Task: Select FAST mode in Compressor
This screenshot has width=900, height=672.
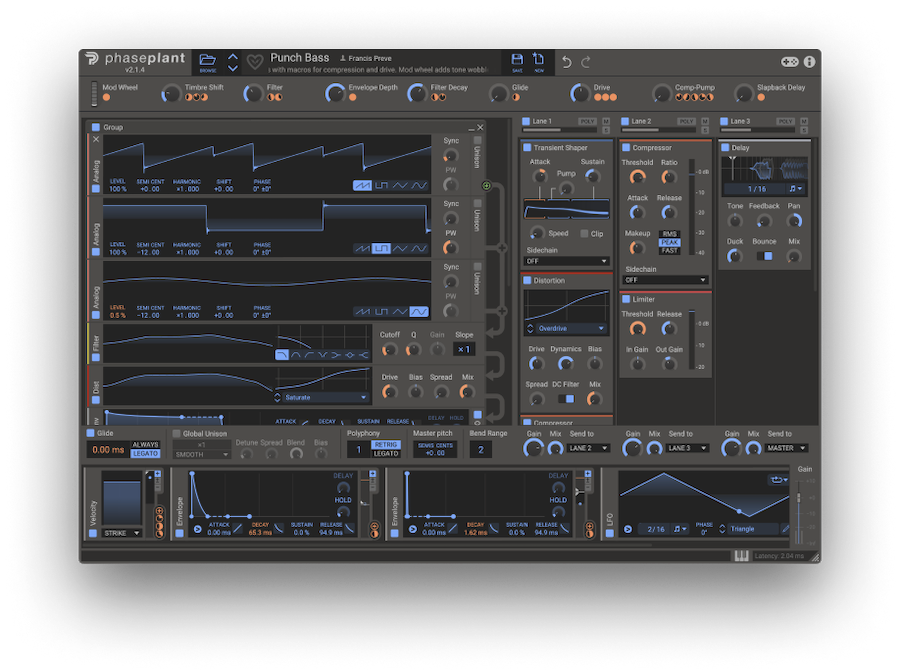Action: pyautogui.click(x=669, y=251)
